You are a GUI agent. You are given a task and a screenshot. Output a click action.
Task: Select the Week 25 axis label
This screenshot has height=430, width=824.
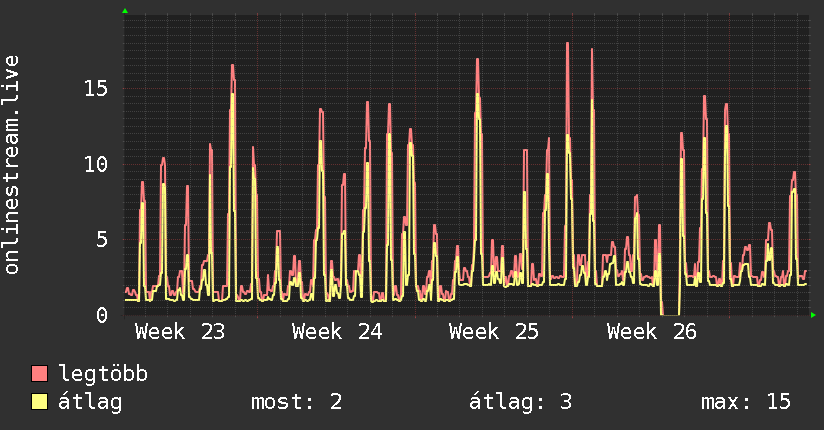[494, 332]
